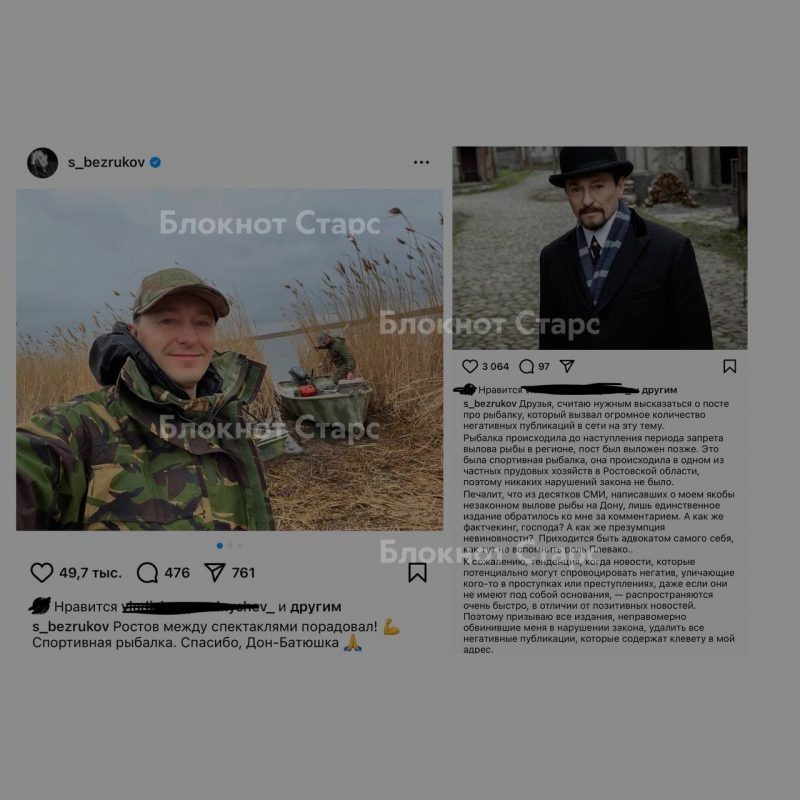This screenshot has height=800, width=800.
Task: Select the second carousel dot indicator
Action: pos(230,545)
